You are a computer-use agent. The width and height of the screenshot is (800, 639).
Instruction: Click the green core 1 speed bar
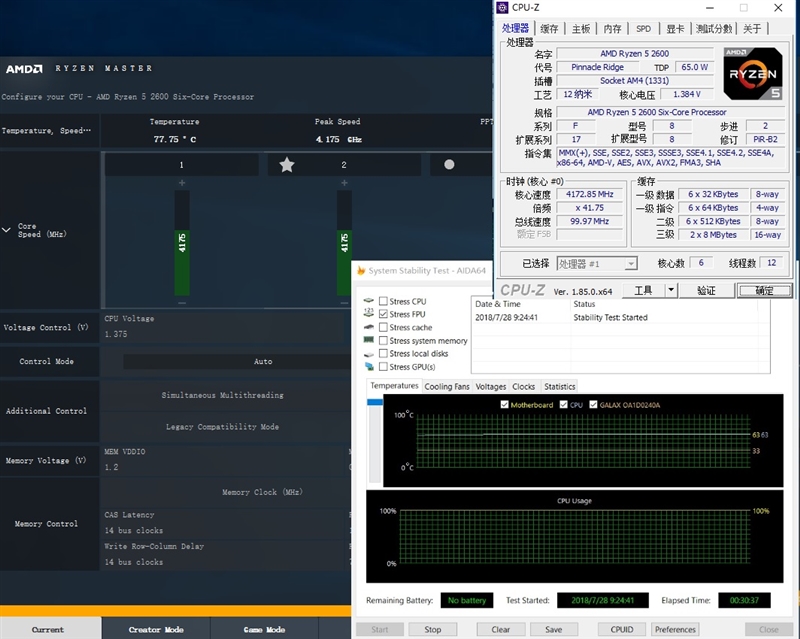pos(182,243)
